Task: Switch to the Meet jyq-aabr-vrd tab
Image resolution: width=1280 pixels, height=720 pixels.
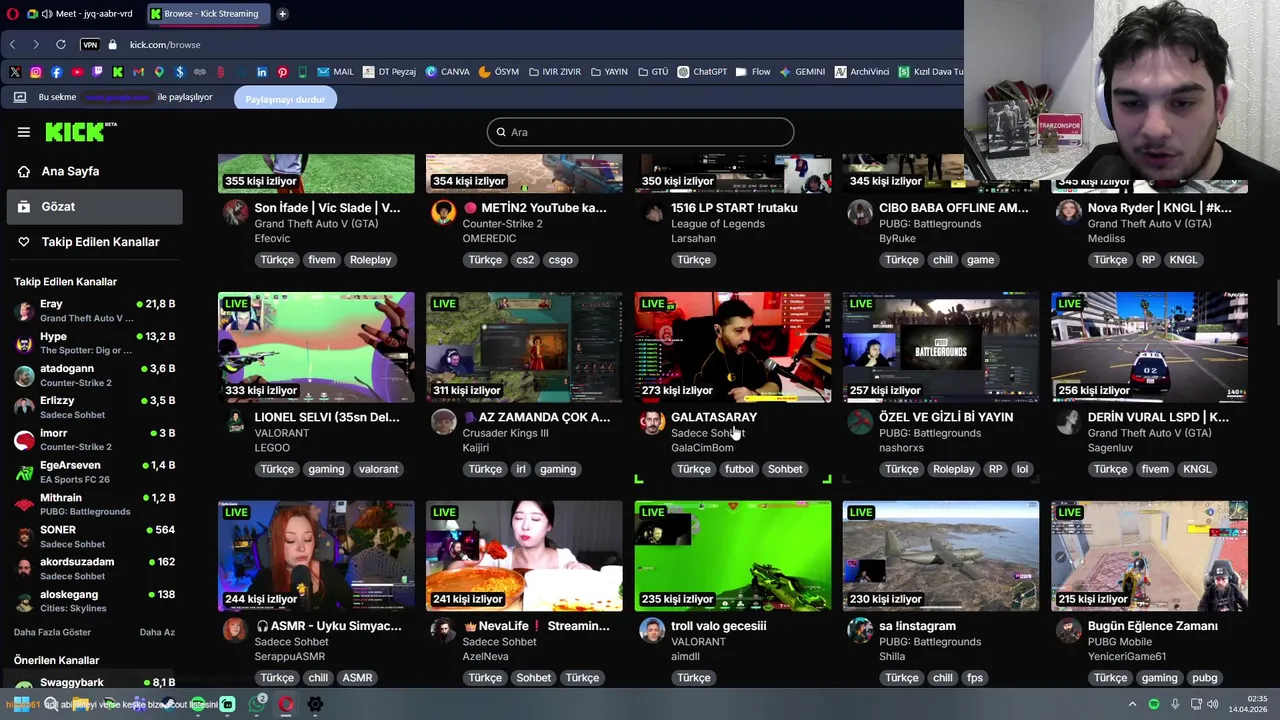Action: (79, 14)
